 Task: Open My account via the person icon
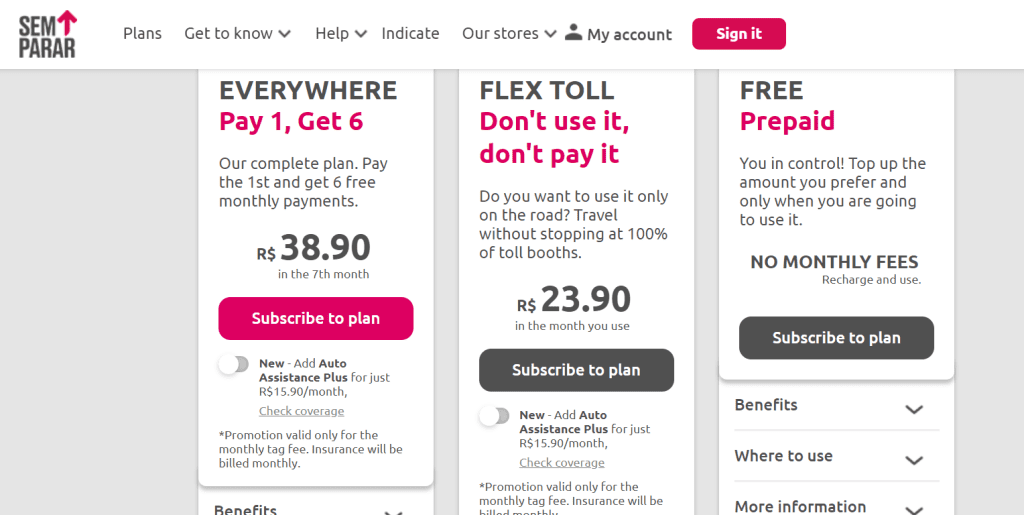[573, 32]
